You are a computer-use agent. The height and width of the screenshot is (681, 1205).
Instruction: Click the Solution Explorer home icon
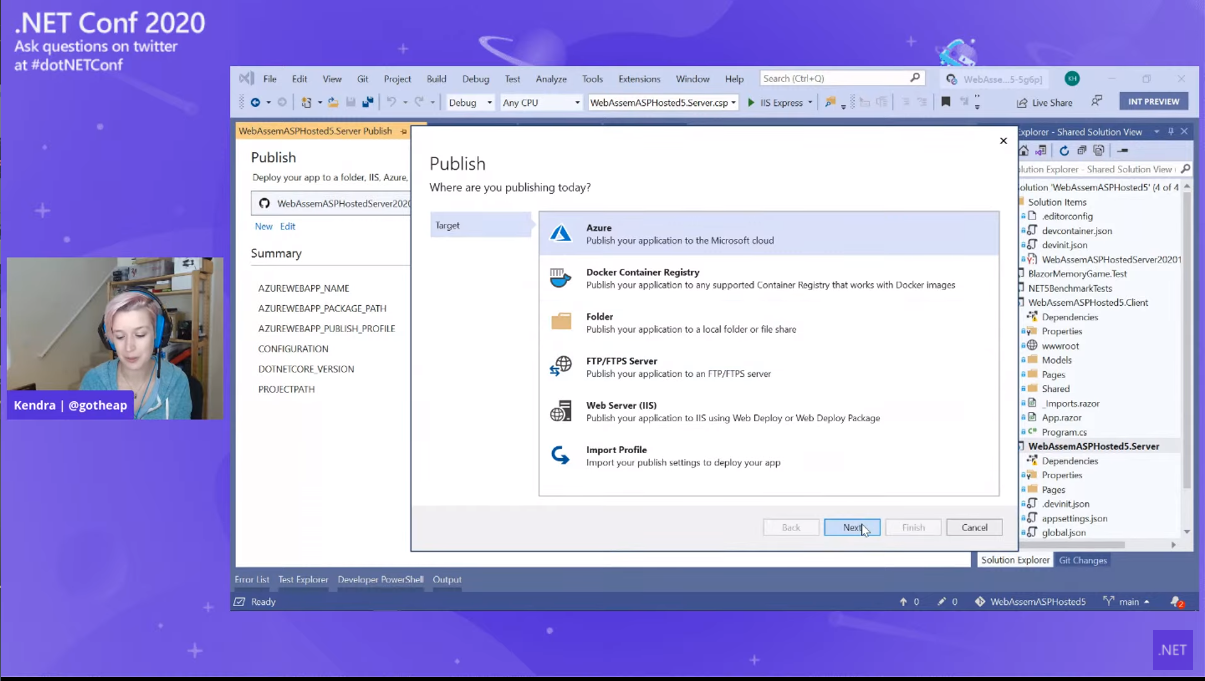1024,151
